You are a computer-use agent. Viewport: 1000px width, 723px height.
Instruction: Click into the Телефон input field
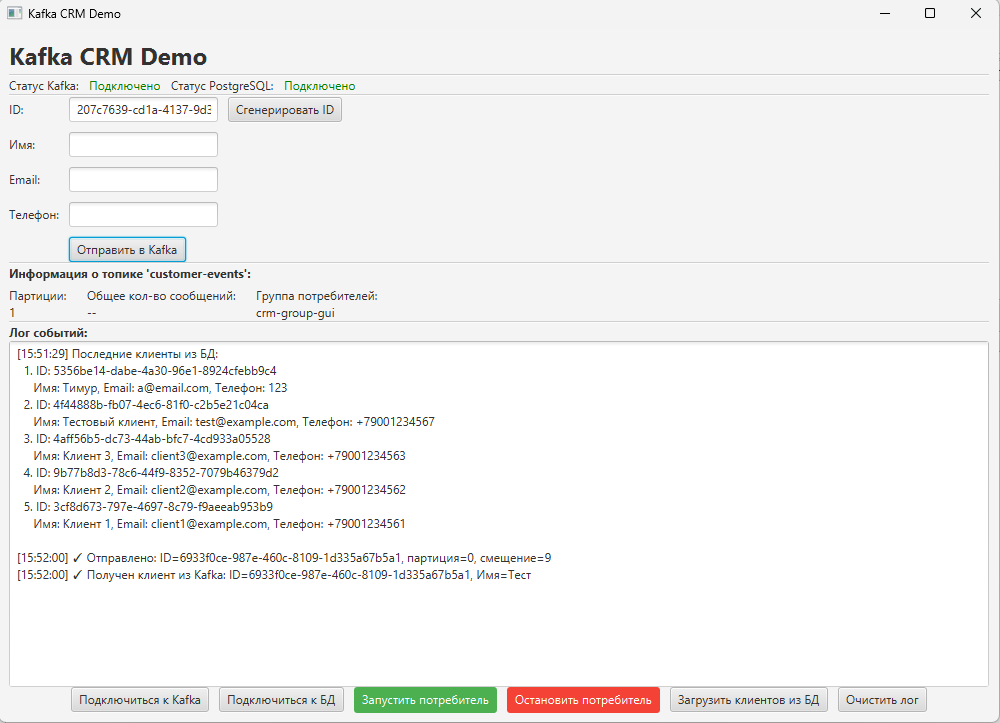coord(143,215)
